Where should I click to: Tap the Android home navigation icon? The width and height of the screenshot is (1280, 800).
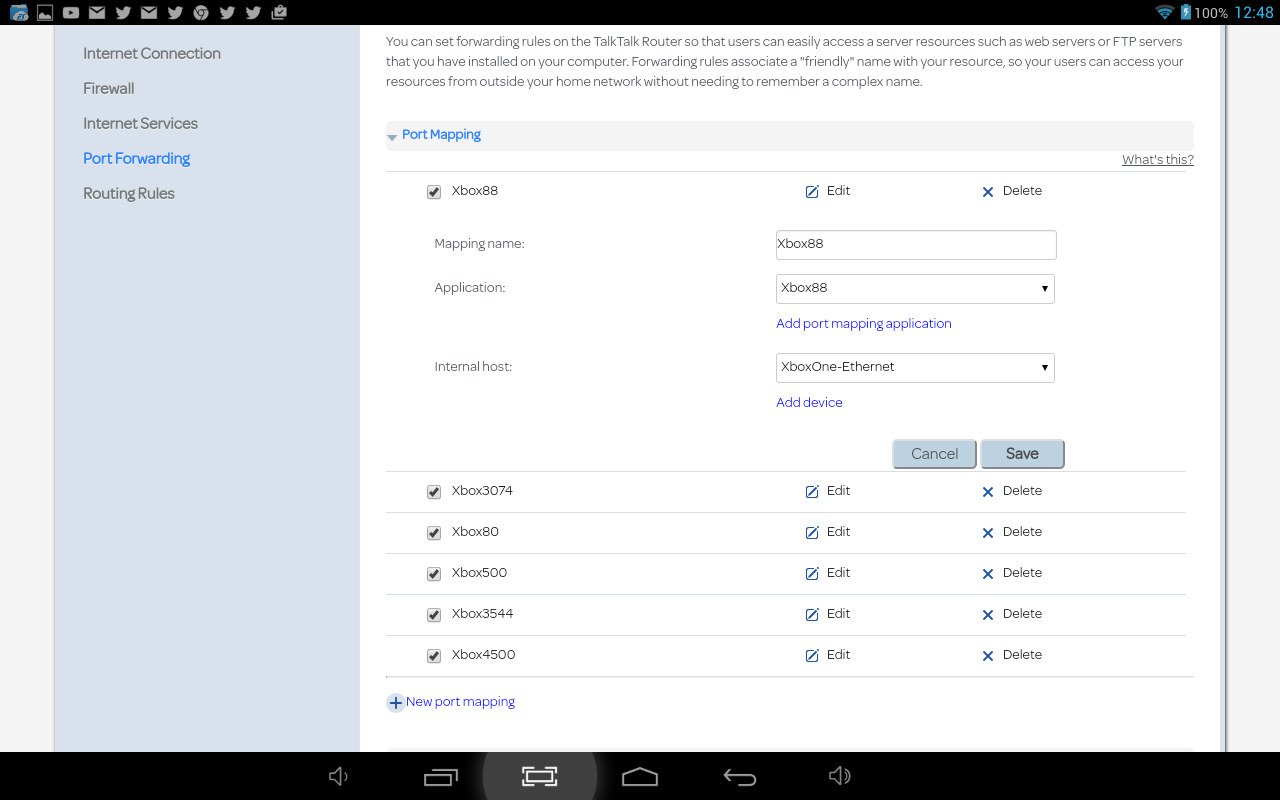coord(640,777)
